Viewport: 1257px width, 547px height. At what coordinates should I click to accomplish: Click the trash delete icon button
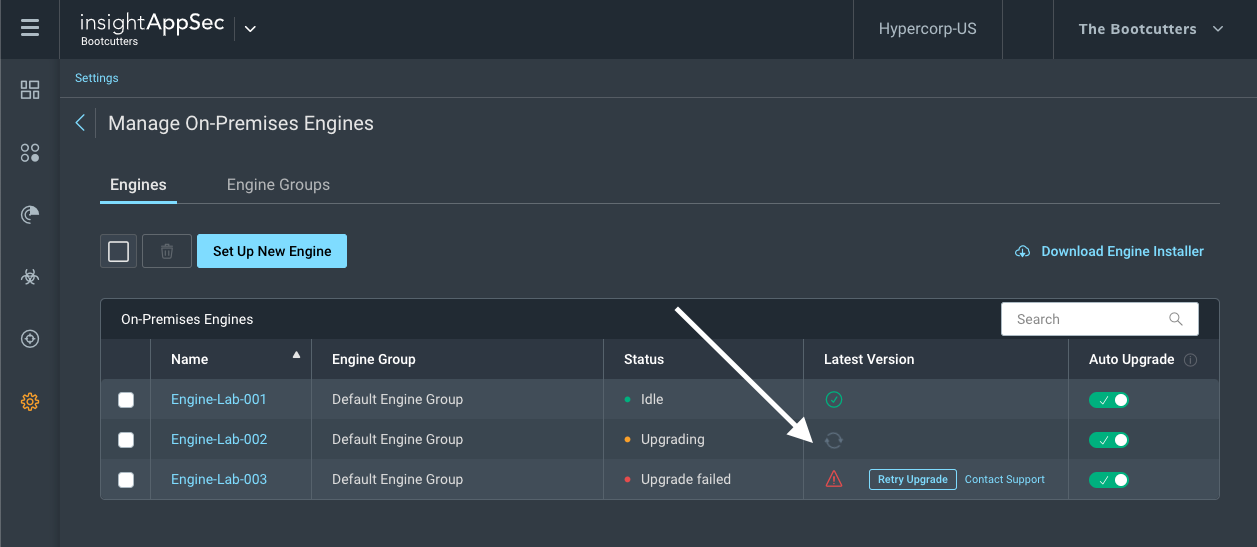[167, 251]
